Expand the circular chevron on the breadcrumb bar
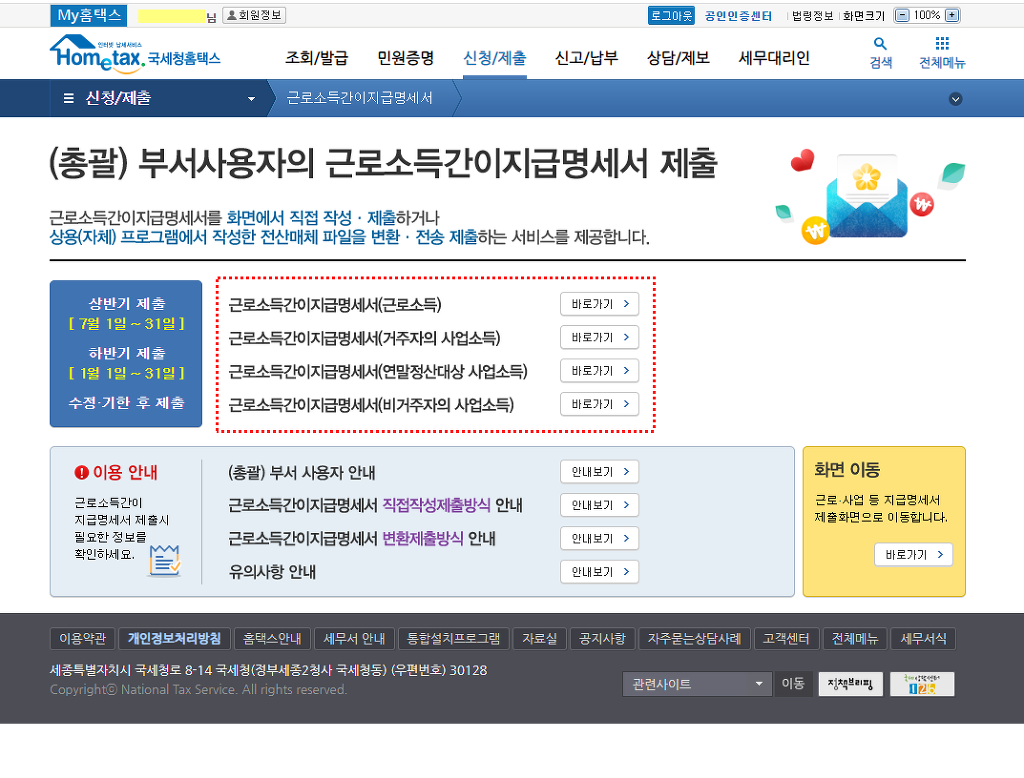This screenshot has width=1024, height=778. 955,99
